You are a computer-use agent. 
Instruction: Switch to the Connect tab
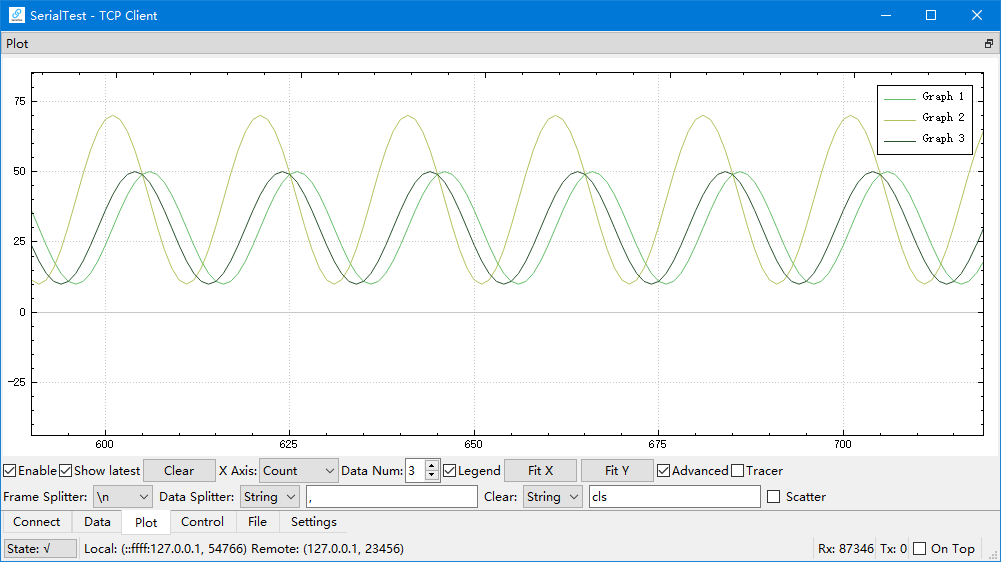(37, 522)
